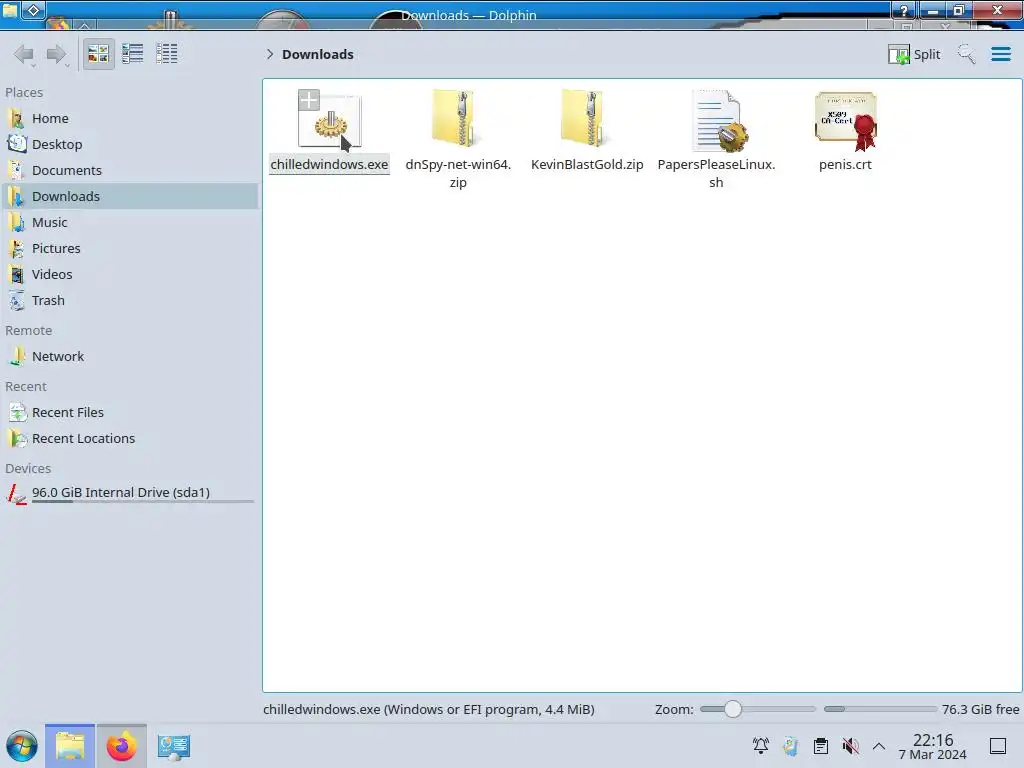The width and height of the screenshot is (1024, 768).
Task: Open the search magnifier tool
Action: click(x=966, y=54)
